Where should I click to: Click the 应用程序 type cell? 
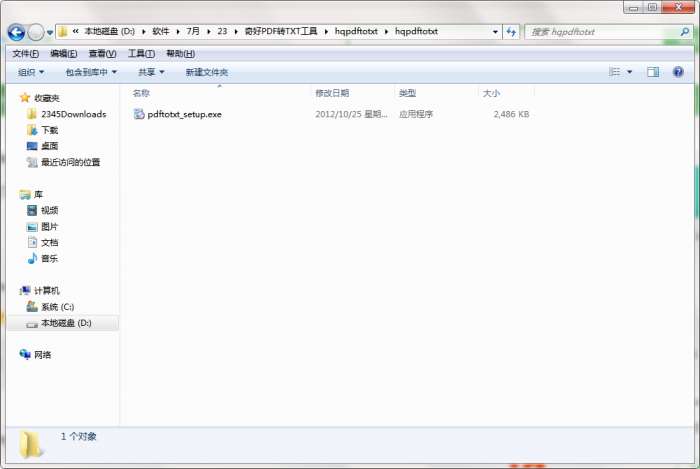pyautogui.click(x=416, y=114)
